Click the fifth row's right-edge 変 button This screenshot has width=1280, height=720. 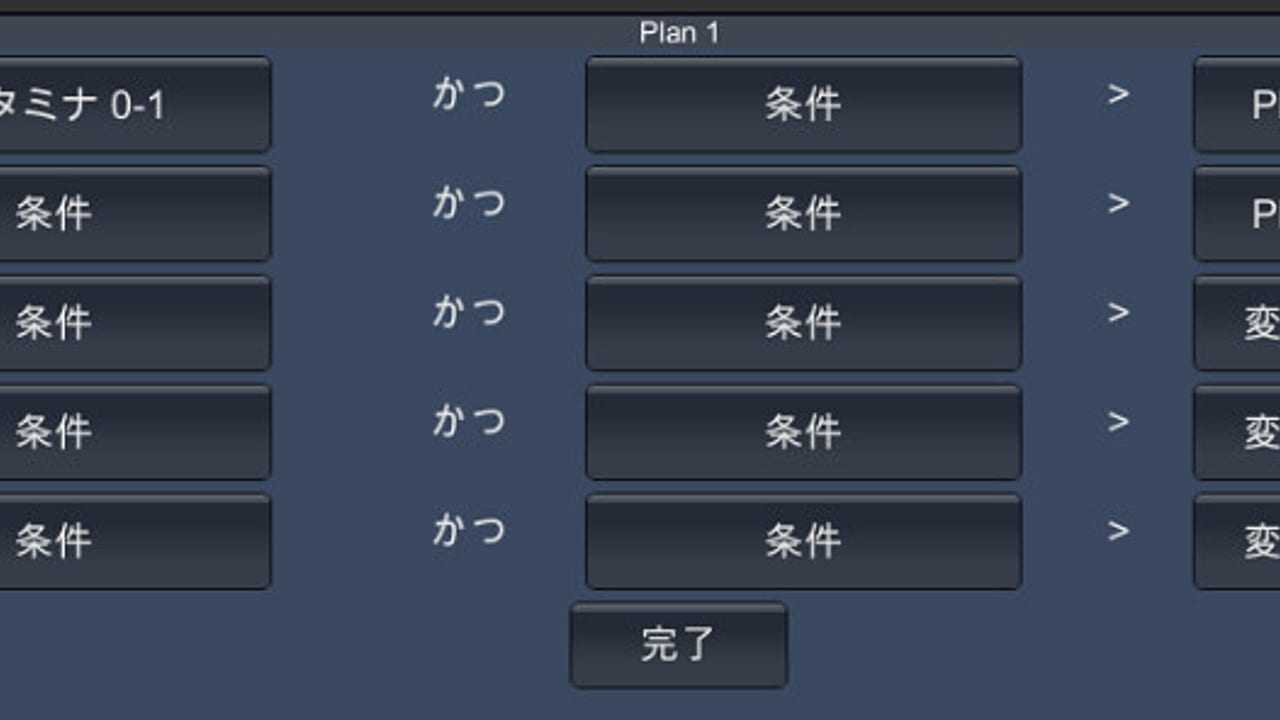(x=1238, y=541)
